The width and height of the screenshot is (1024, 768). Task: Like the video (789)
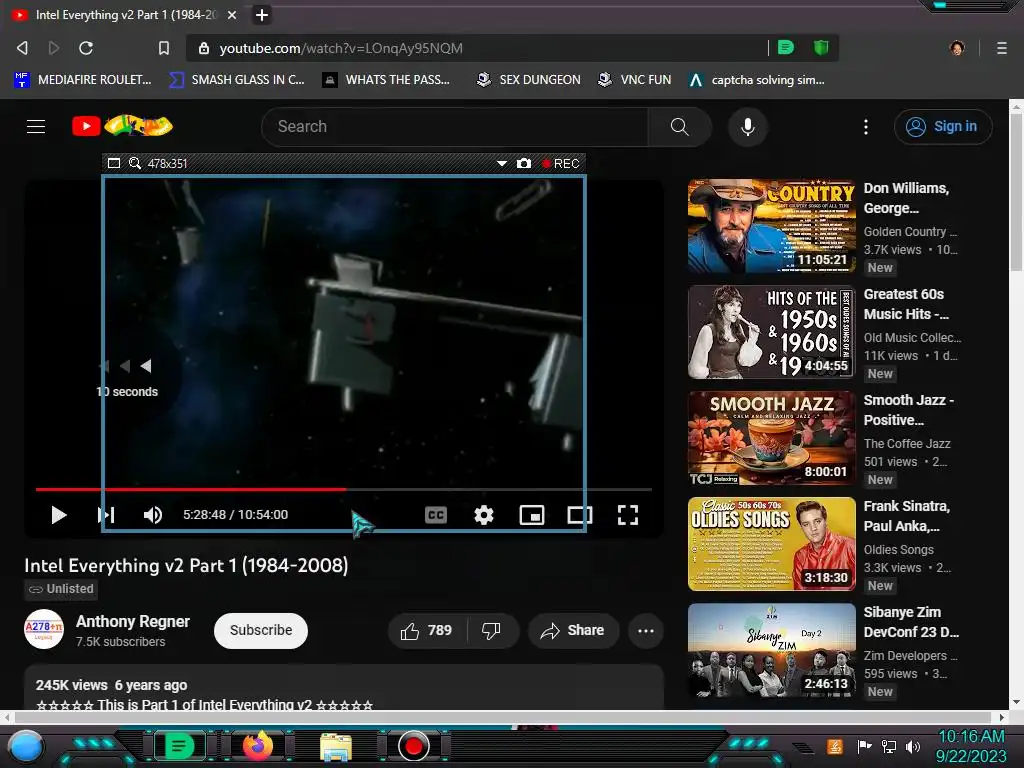click(x=427, y=631)
